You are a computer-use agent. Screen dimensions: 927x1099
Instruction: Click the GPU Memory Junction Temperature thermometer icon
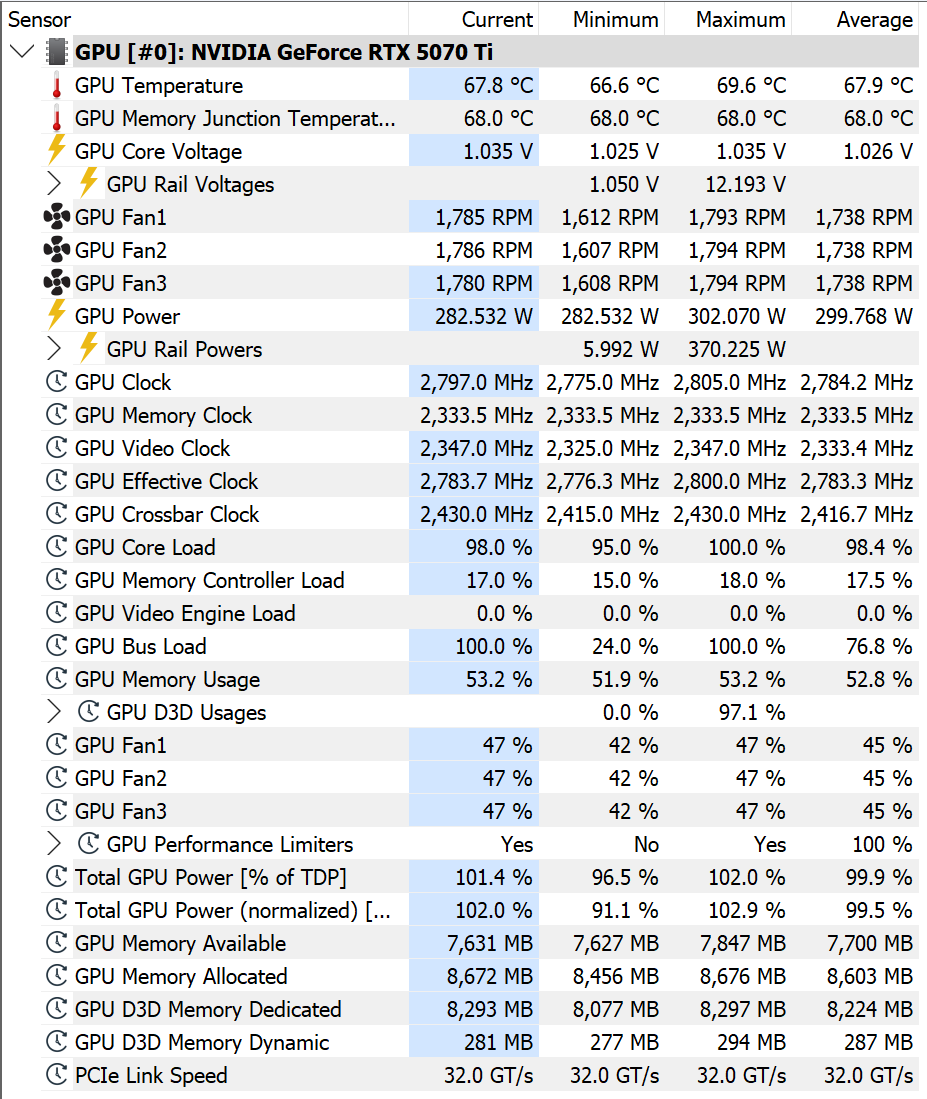click(x=57, y=118)
